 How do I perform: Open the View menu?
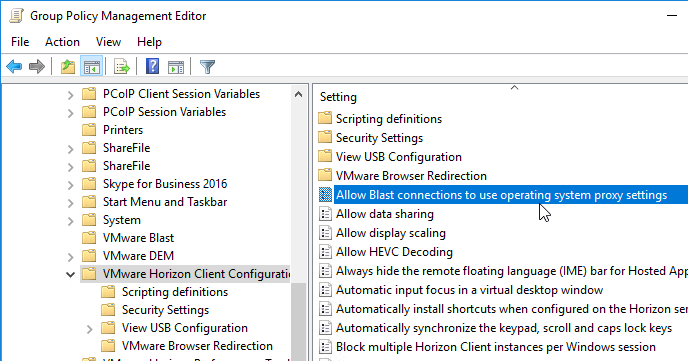tap(108, 42)
